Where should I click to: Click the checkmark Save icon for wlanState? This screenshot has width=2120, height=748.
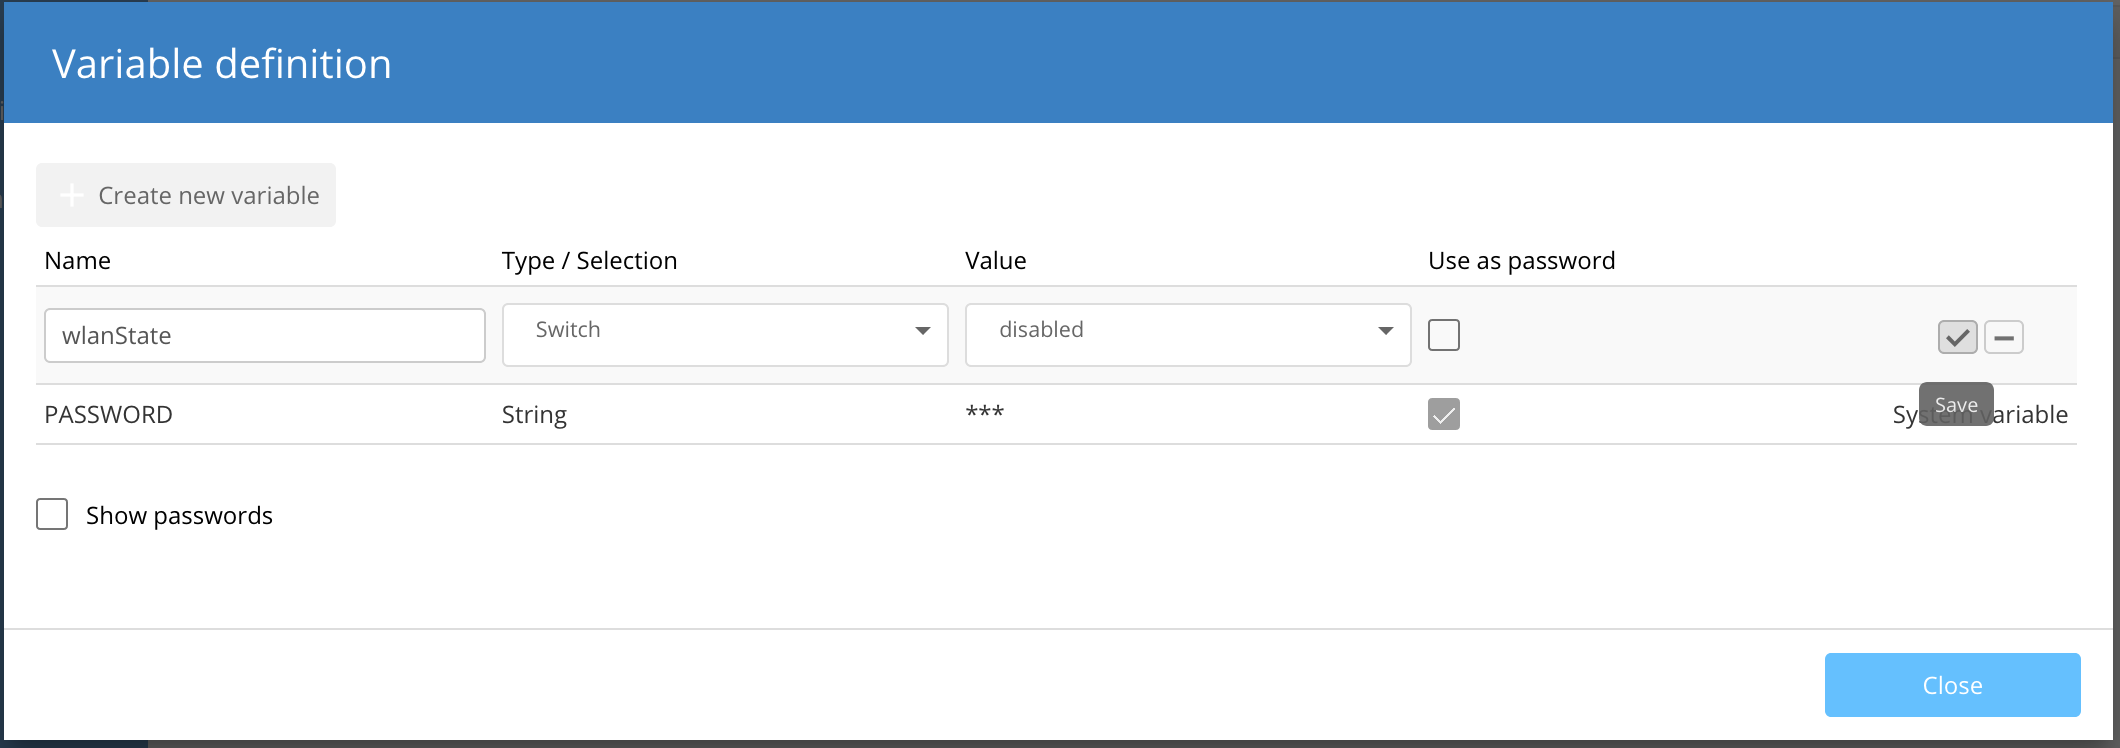1957,337
